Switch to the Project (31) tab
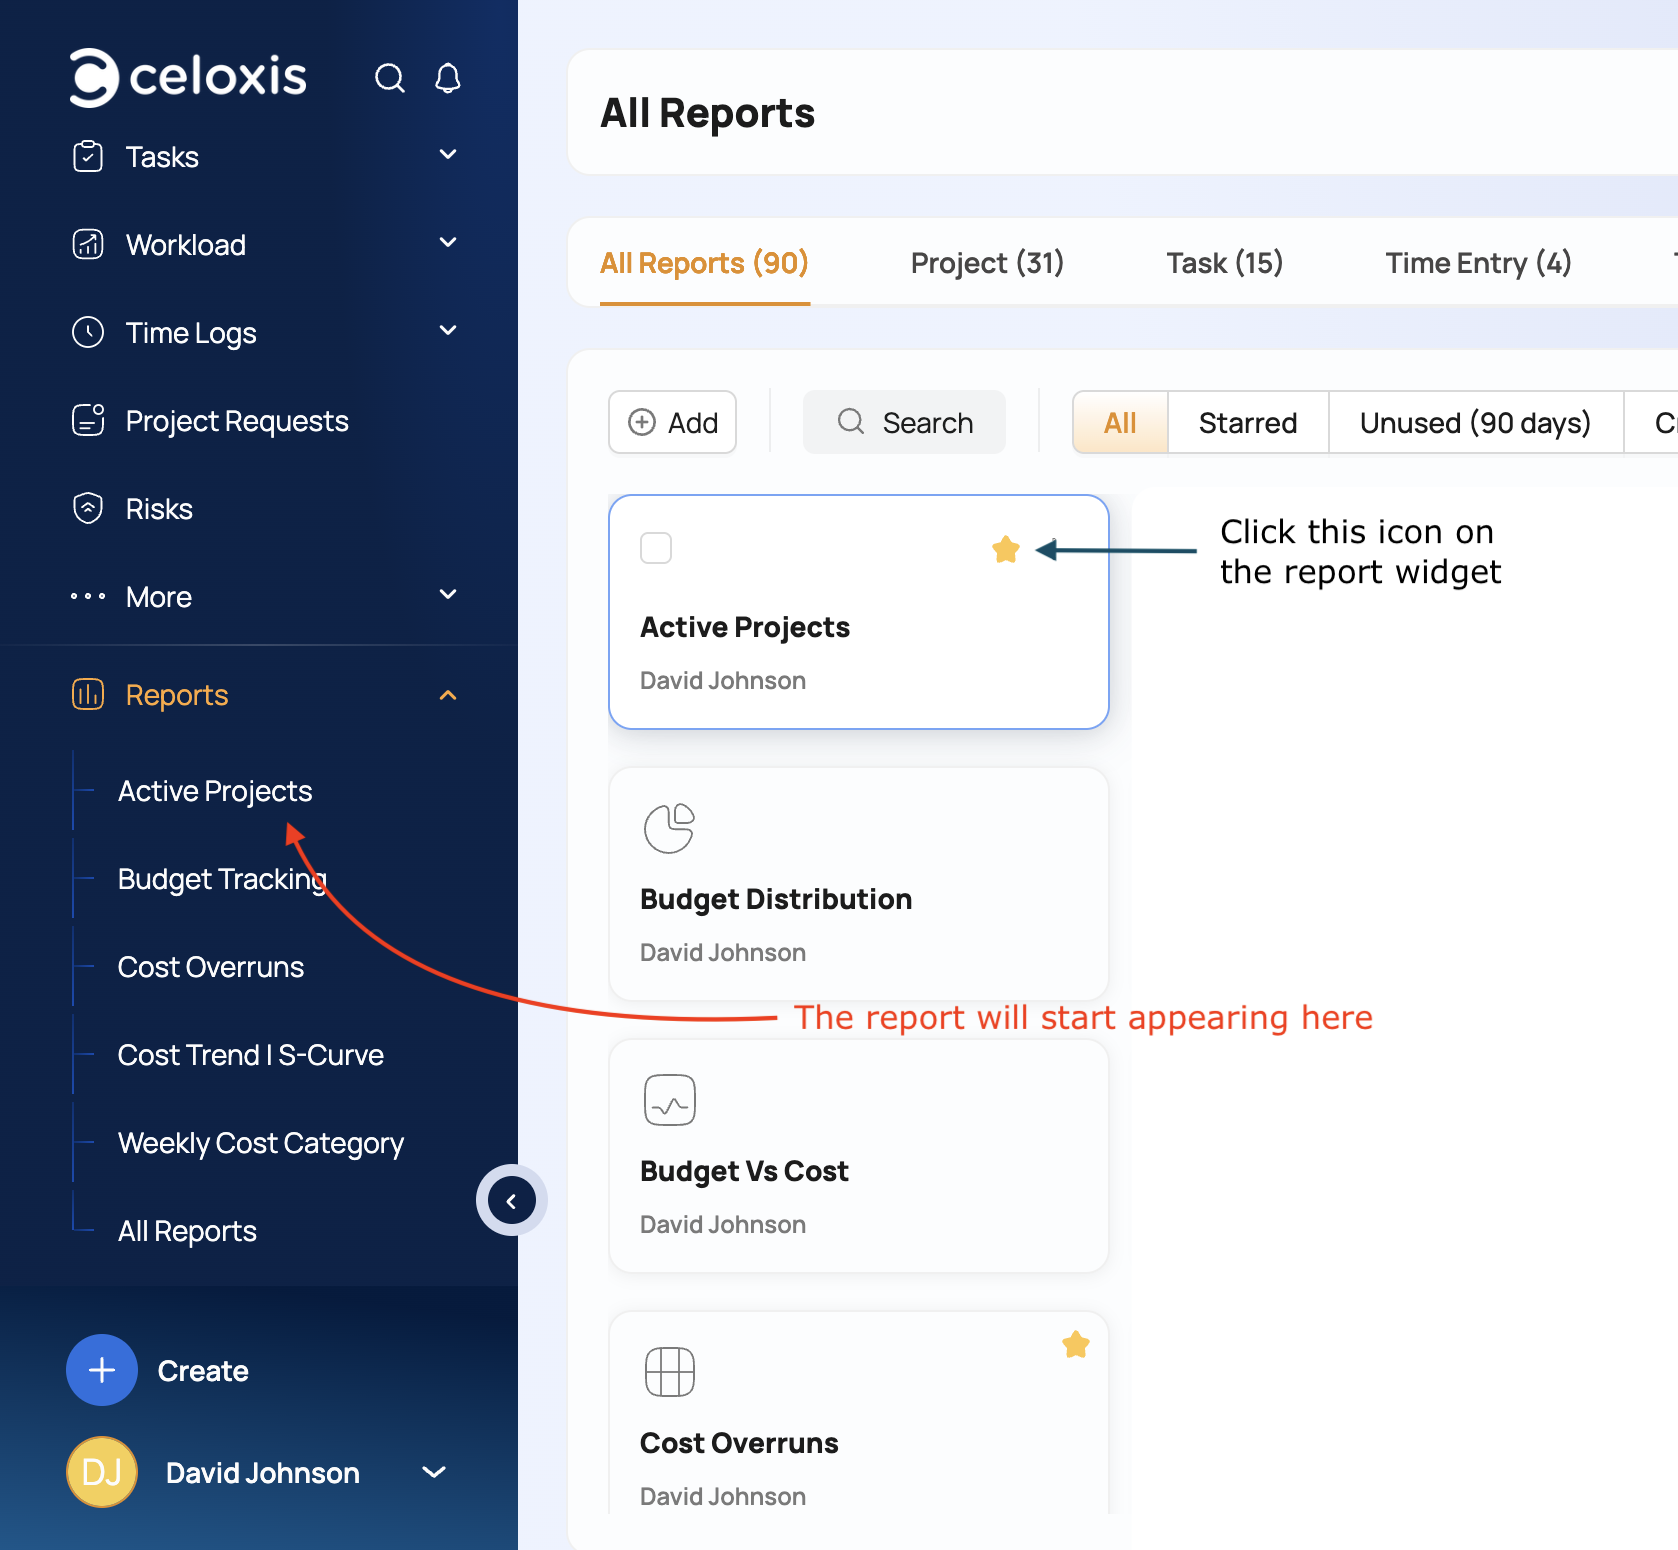1678x1550 pixels. (986, 263)
